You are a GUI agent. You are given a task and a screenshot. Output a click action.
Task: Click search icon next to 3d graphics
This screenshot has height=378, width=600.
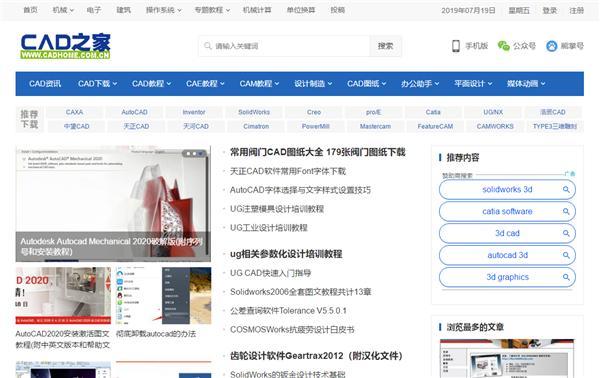click(x=566, y=277)
